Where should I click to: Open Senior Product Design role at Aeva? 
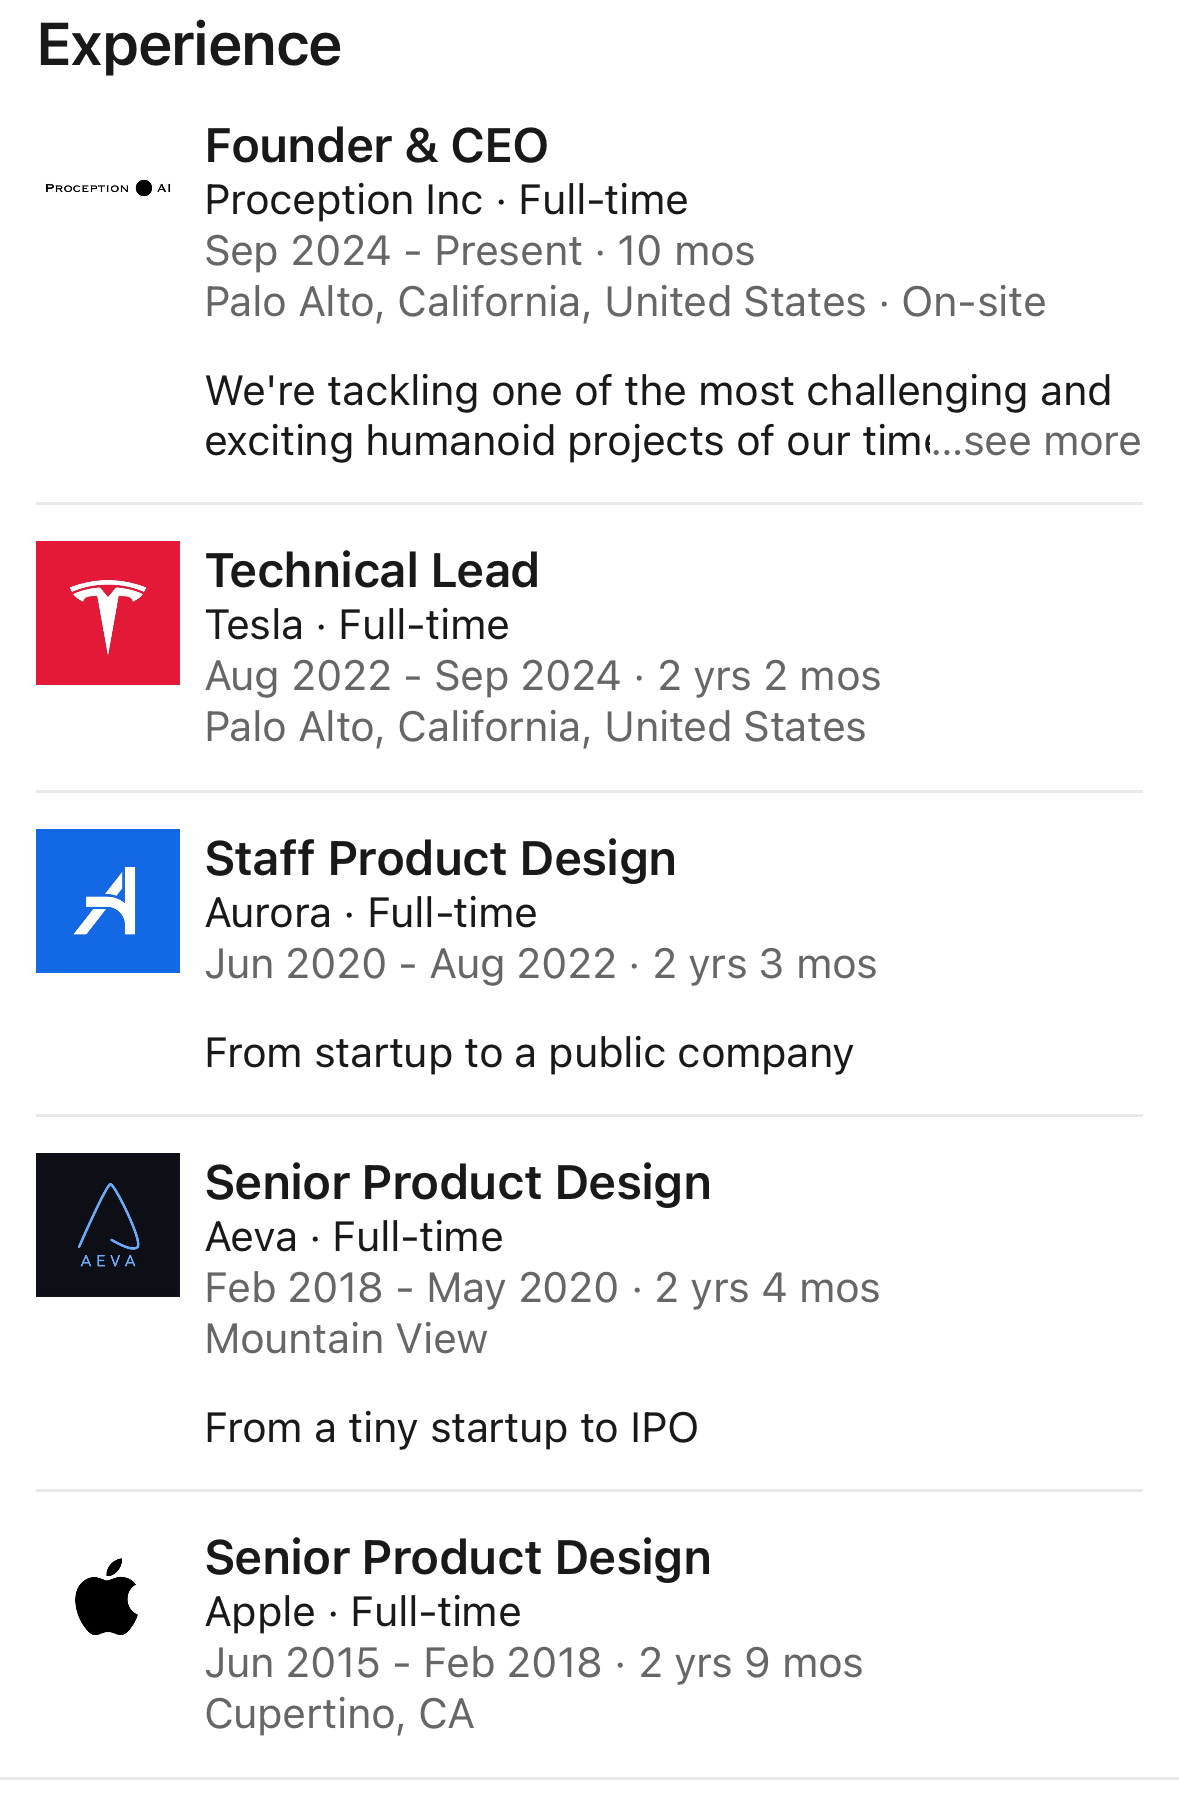point(457,1183)
